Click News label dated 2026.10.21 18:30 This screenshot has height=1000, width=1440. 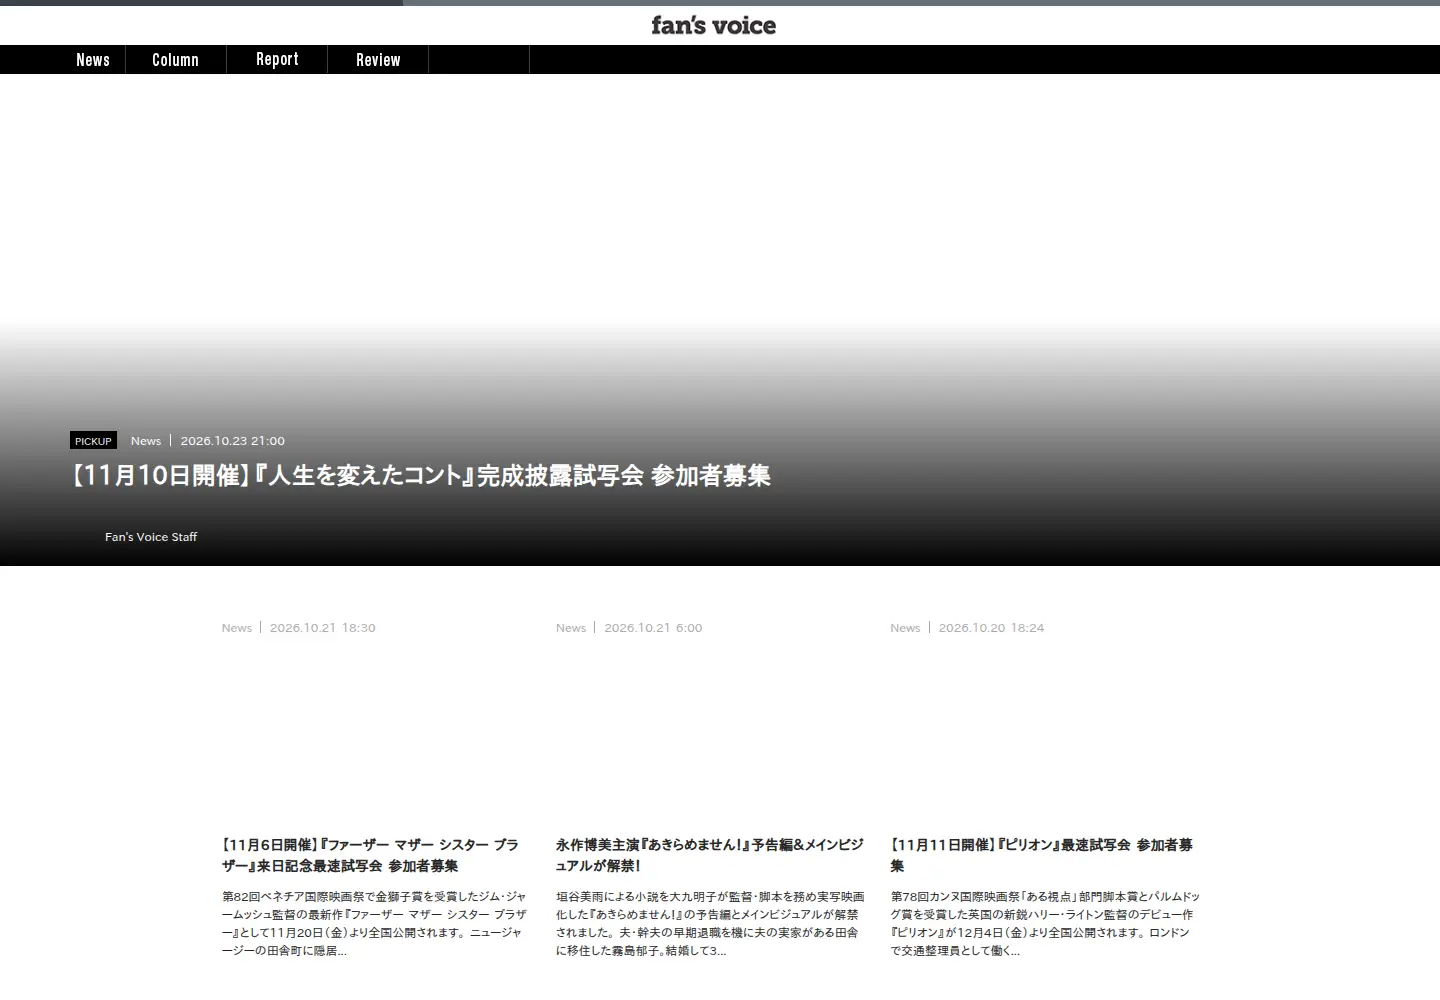click(x=237, y=628)
